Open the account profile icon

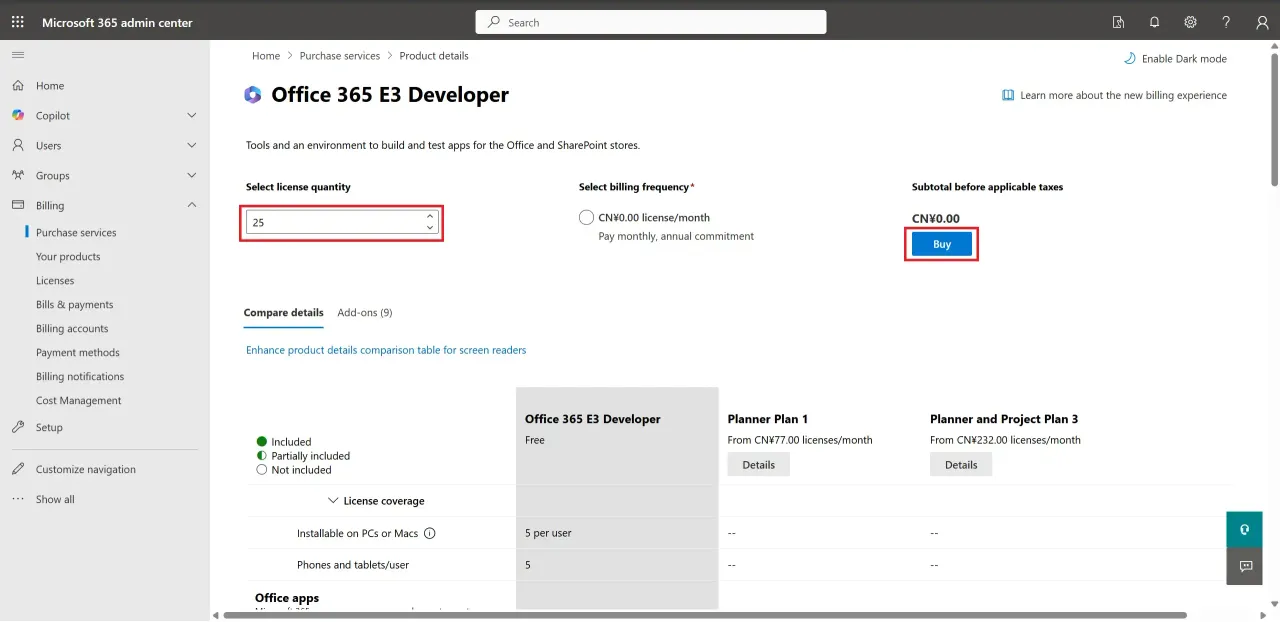tap(1262, 22)
